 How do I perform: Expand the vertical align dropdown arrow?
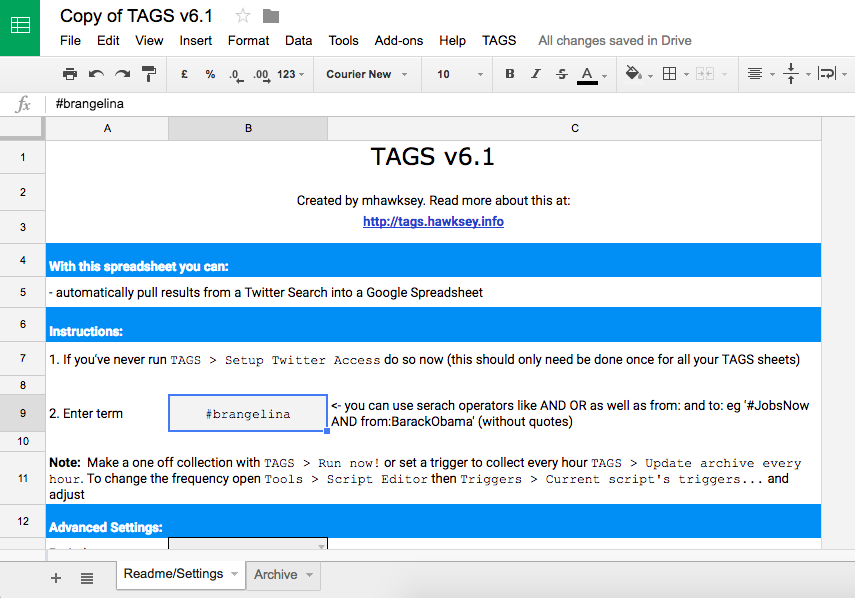pyautogui.click(x=808, y=75)
